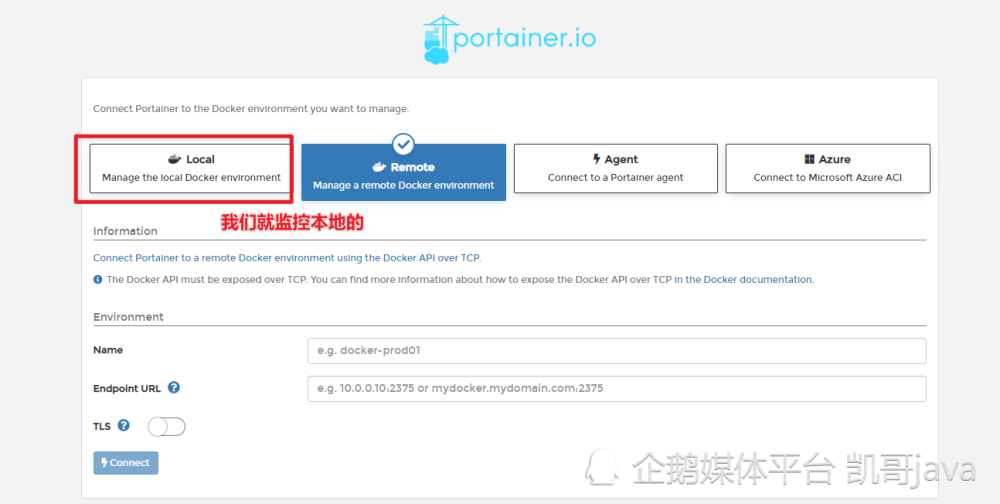Viewport: 1000px width, 504px height.
Task: Click the checkmark badge above Remote
Action: coord(403,145)
